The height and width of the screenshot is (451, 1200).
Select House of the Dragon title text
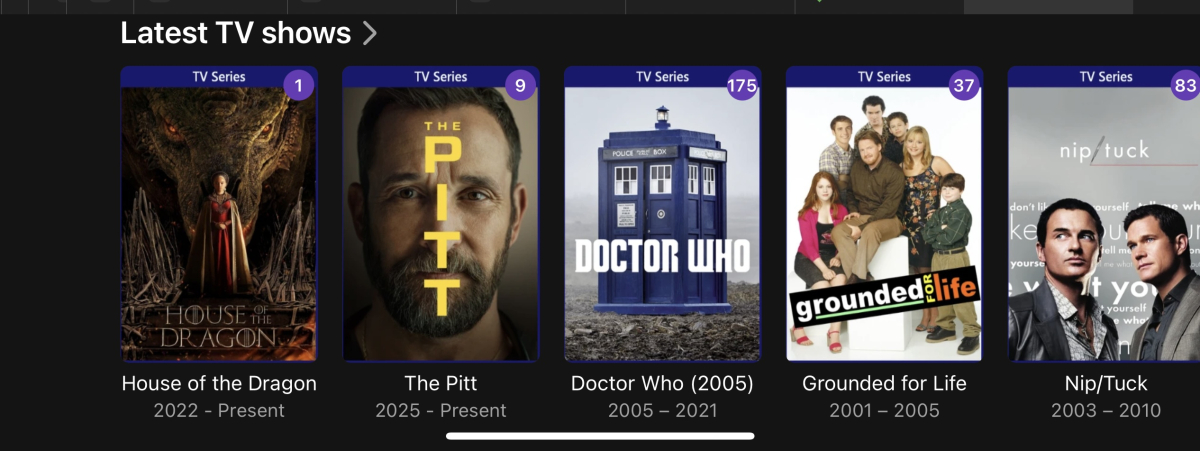[x=219, y=384]
